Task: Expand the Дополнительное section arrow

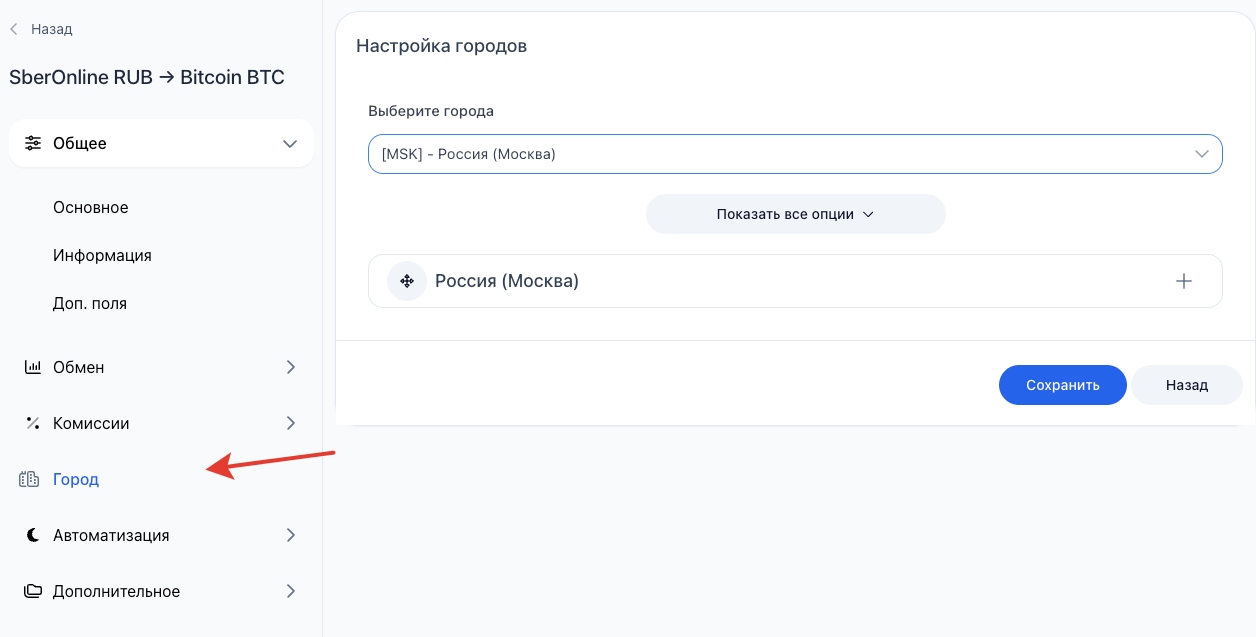Action: click(x=291, y=591)
